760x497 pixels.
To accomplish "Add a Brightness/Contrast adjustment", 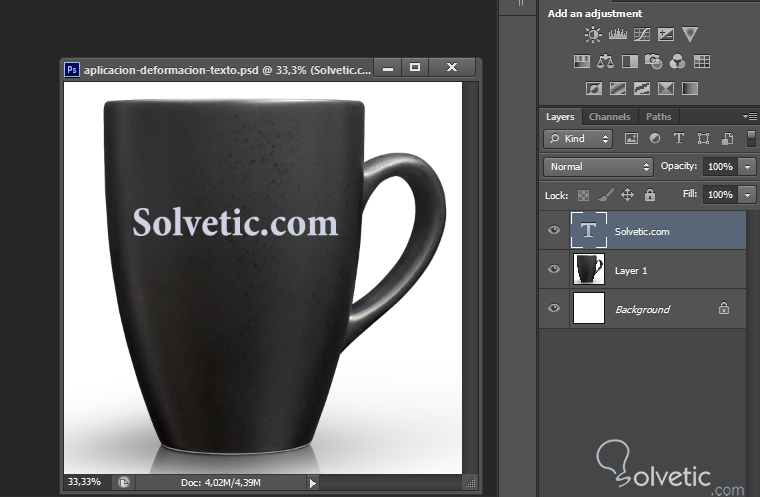I will pos(593,34).
